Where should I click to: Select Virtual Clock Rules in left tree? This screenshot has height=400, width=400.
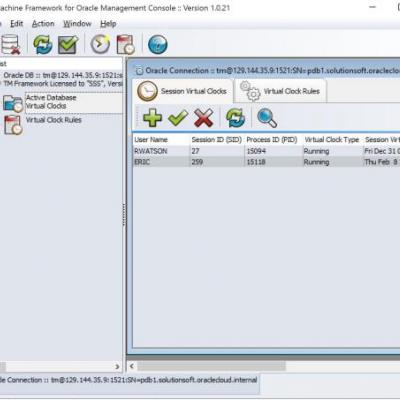click(54, 120)
